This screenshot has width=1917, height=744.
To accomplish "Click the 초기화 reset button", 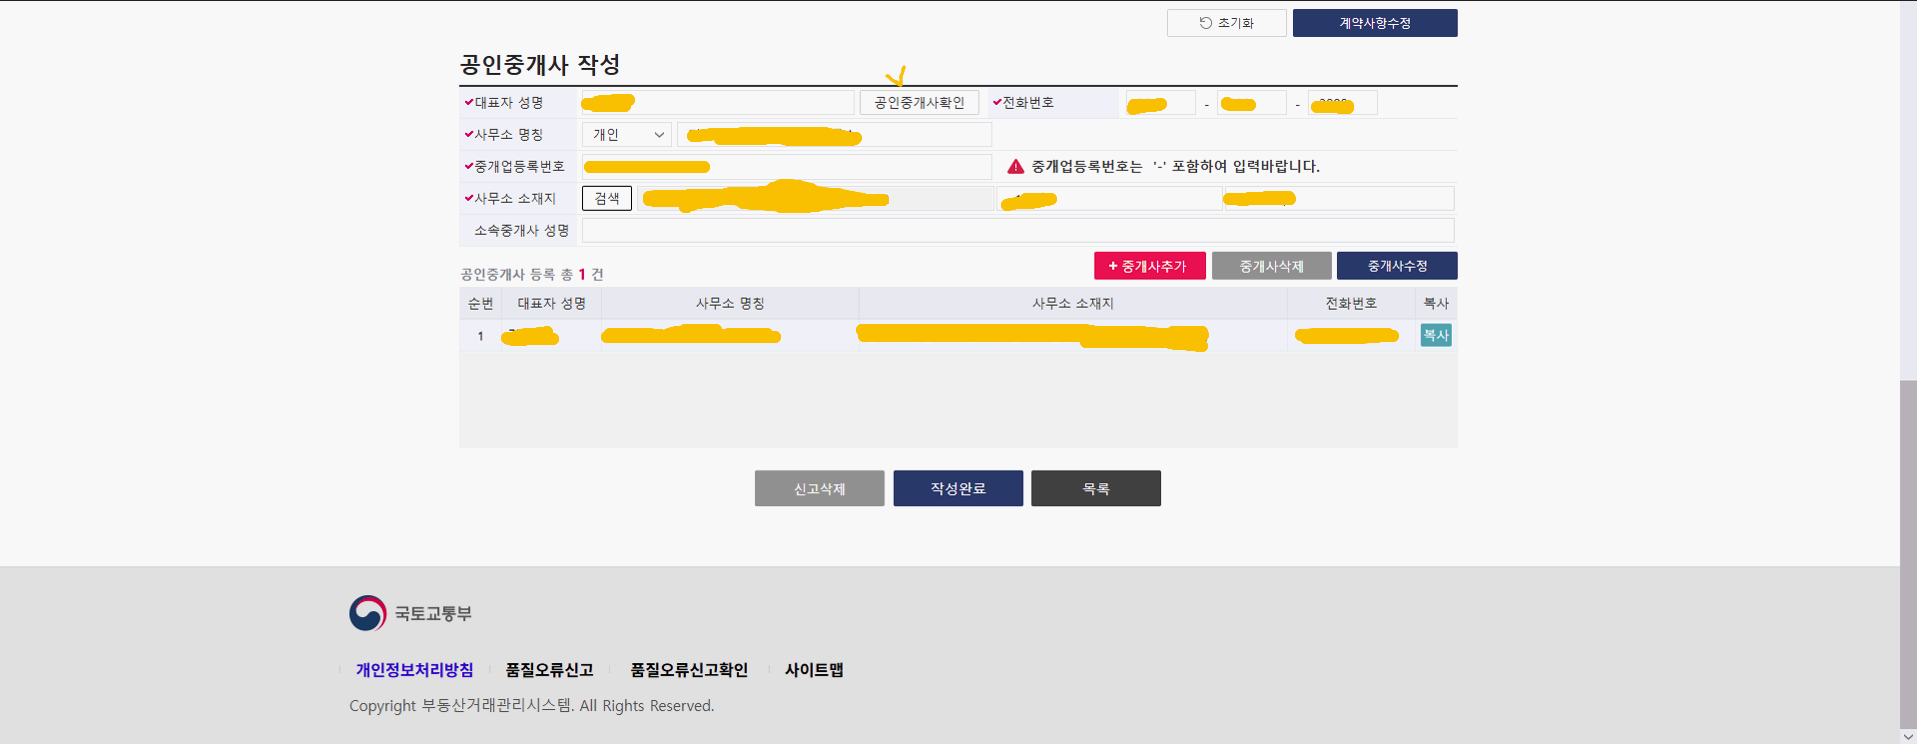I will tap(1226, 23).
